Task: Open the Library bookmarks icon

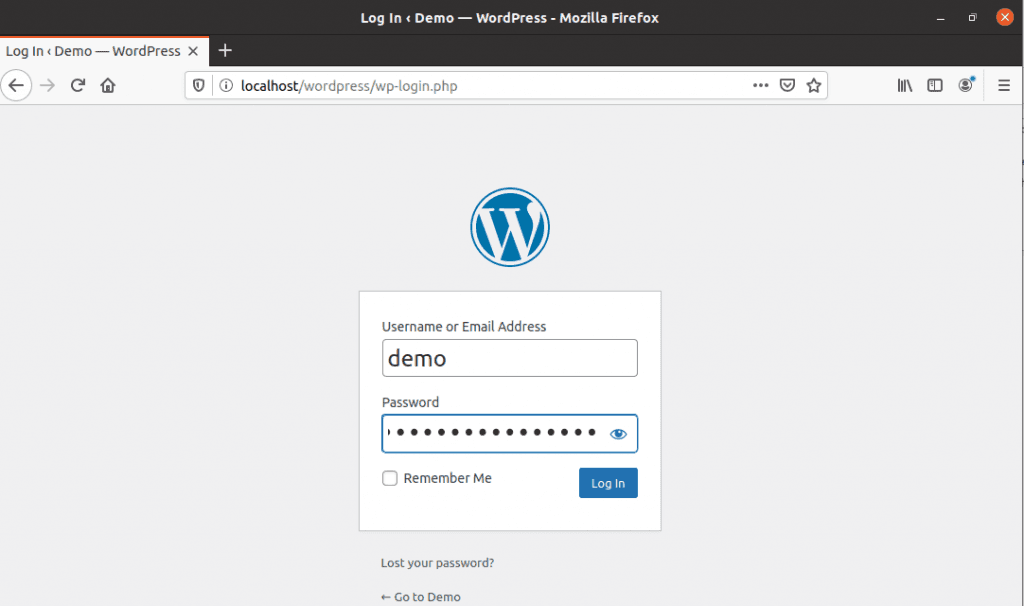Action: pos(905,86)
